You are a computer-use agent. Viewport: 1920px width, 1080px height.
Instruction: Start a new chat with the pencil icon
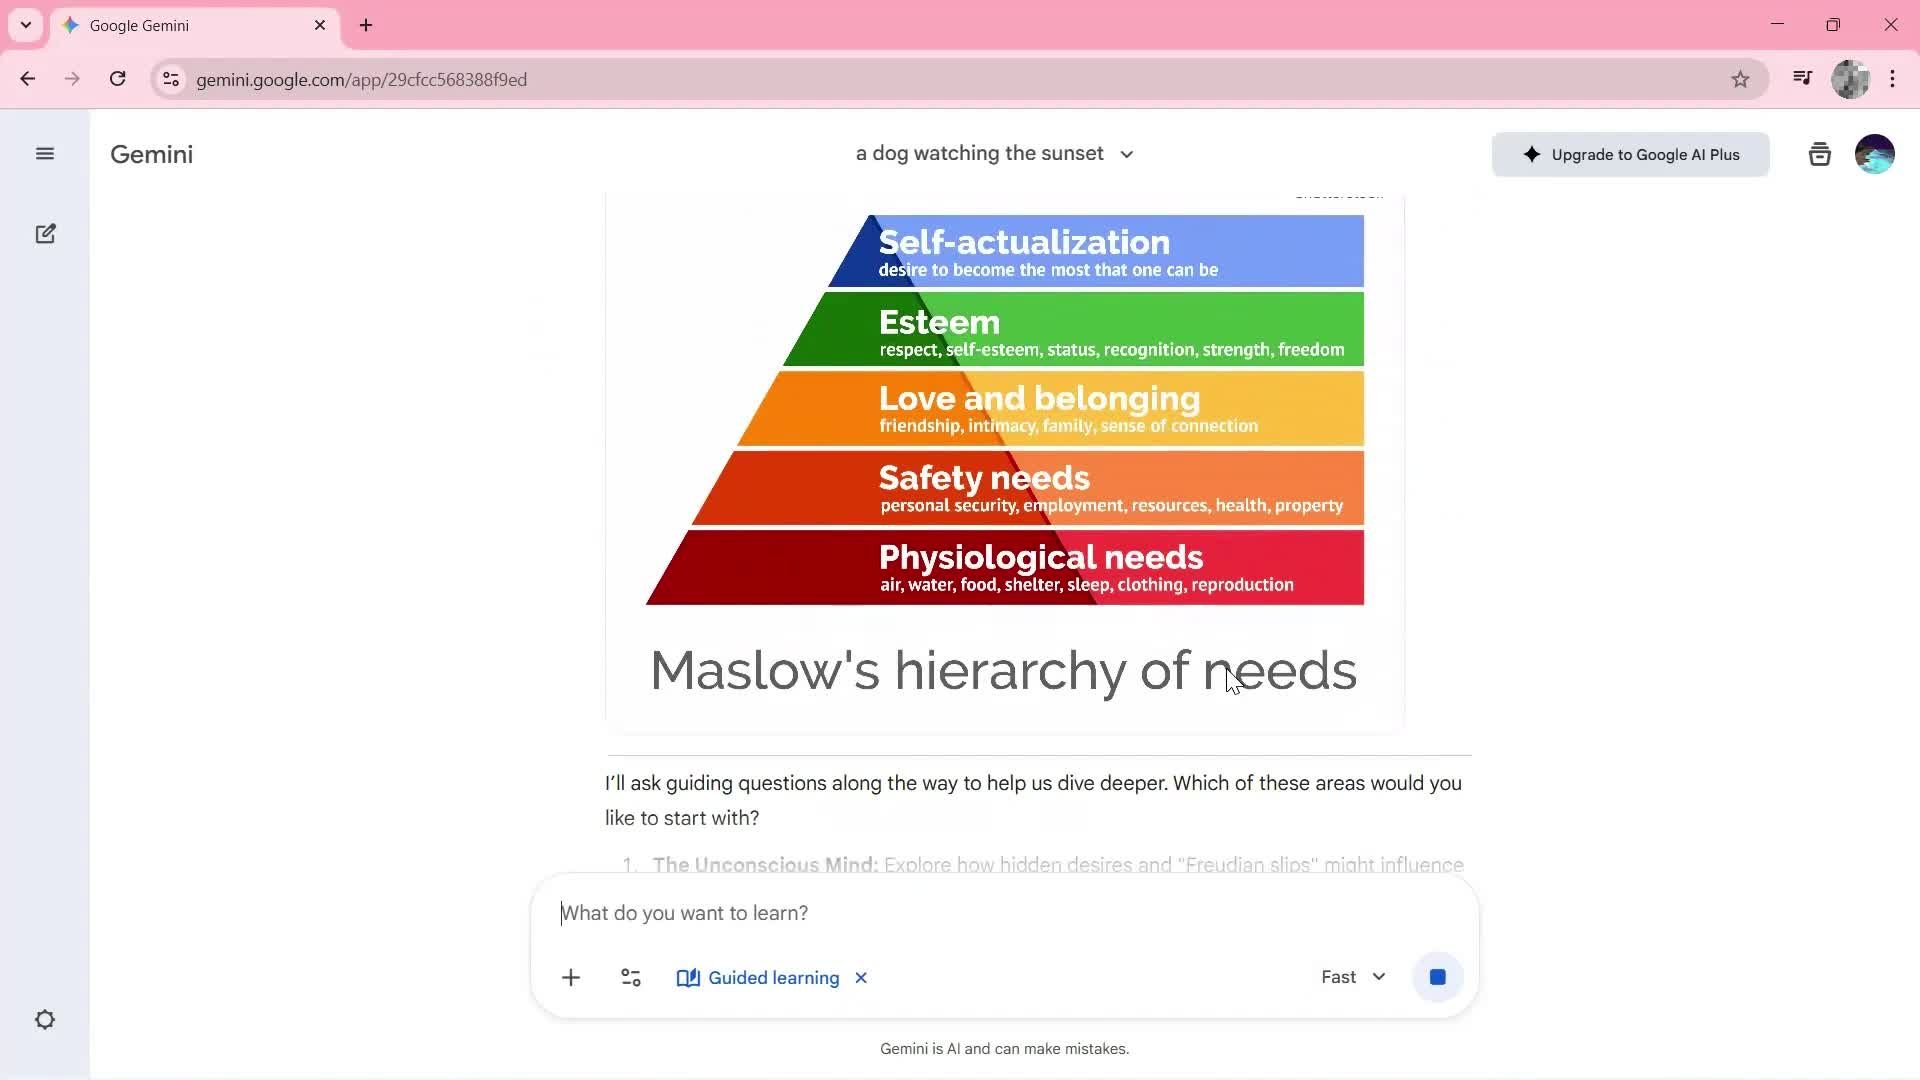46,233
